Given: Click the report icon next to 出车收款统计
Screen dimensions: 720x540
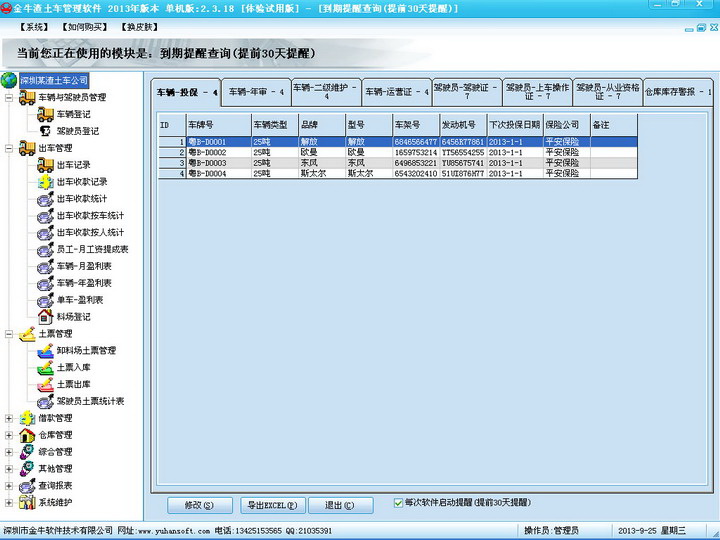Looking at the screenshot, I should [x=45, y=199].
